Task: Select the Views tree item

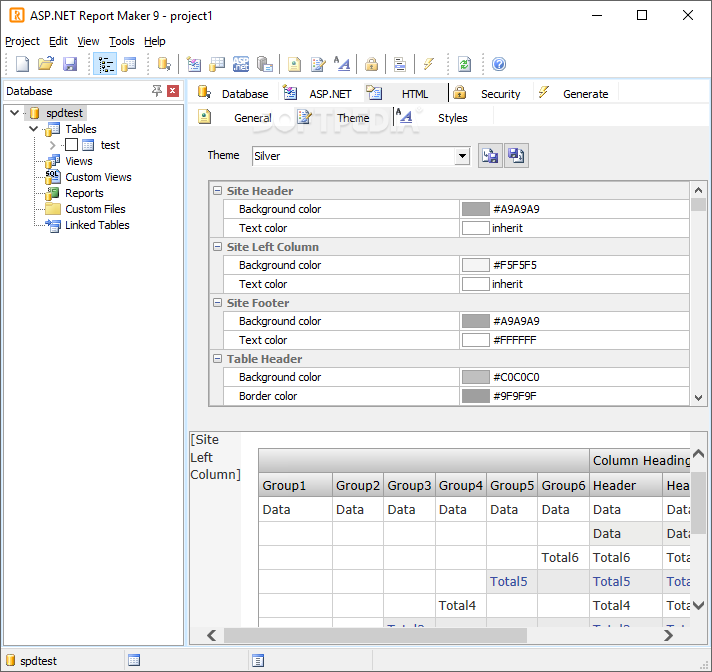Action: click(79, 161)
